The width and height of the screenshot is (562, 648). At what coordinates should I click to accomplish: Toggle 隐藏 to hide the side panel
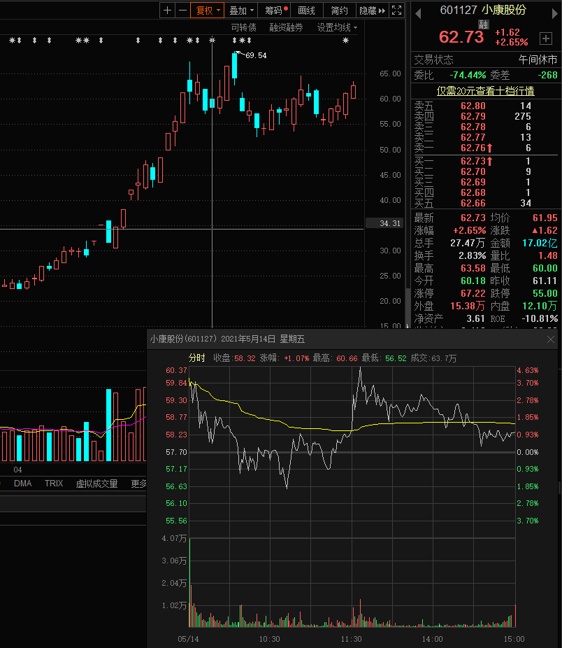coord(372,10)
